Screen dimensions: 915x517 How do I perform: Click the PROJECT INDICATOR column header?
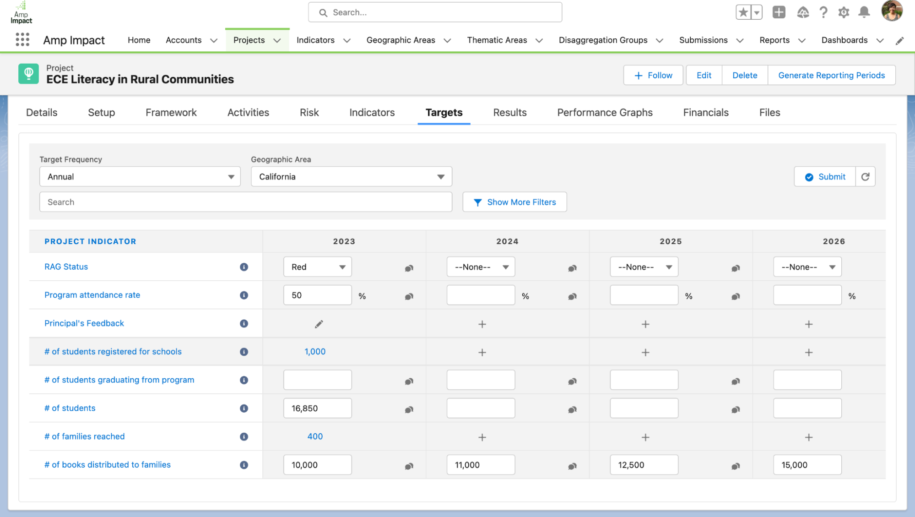(90, 242)
